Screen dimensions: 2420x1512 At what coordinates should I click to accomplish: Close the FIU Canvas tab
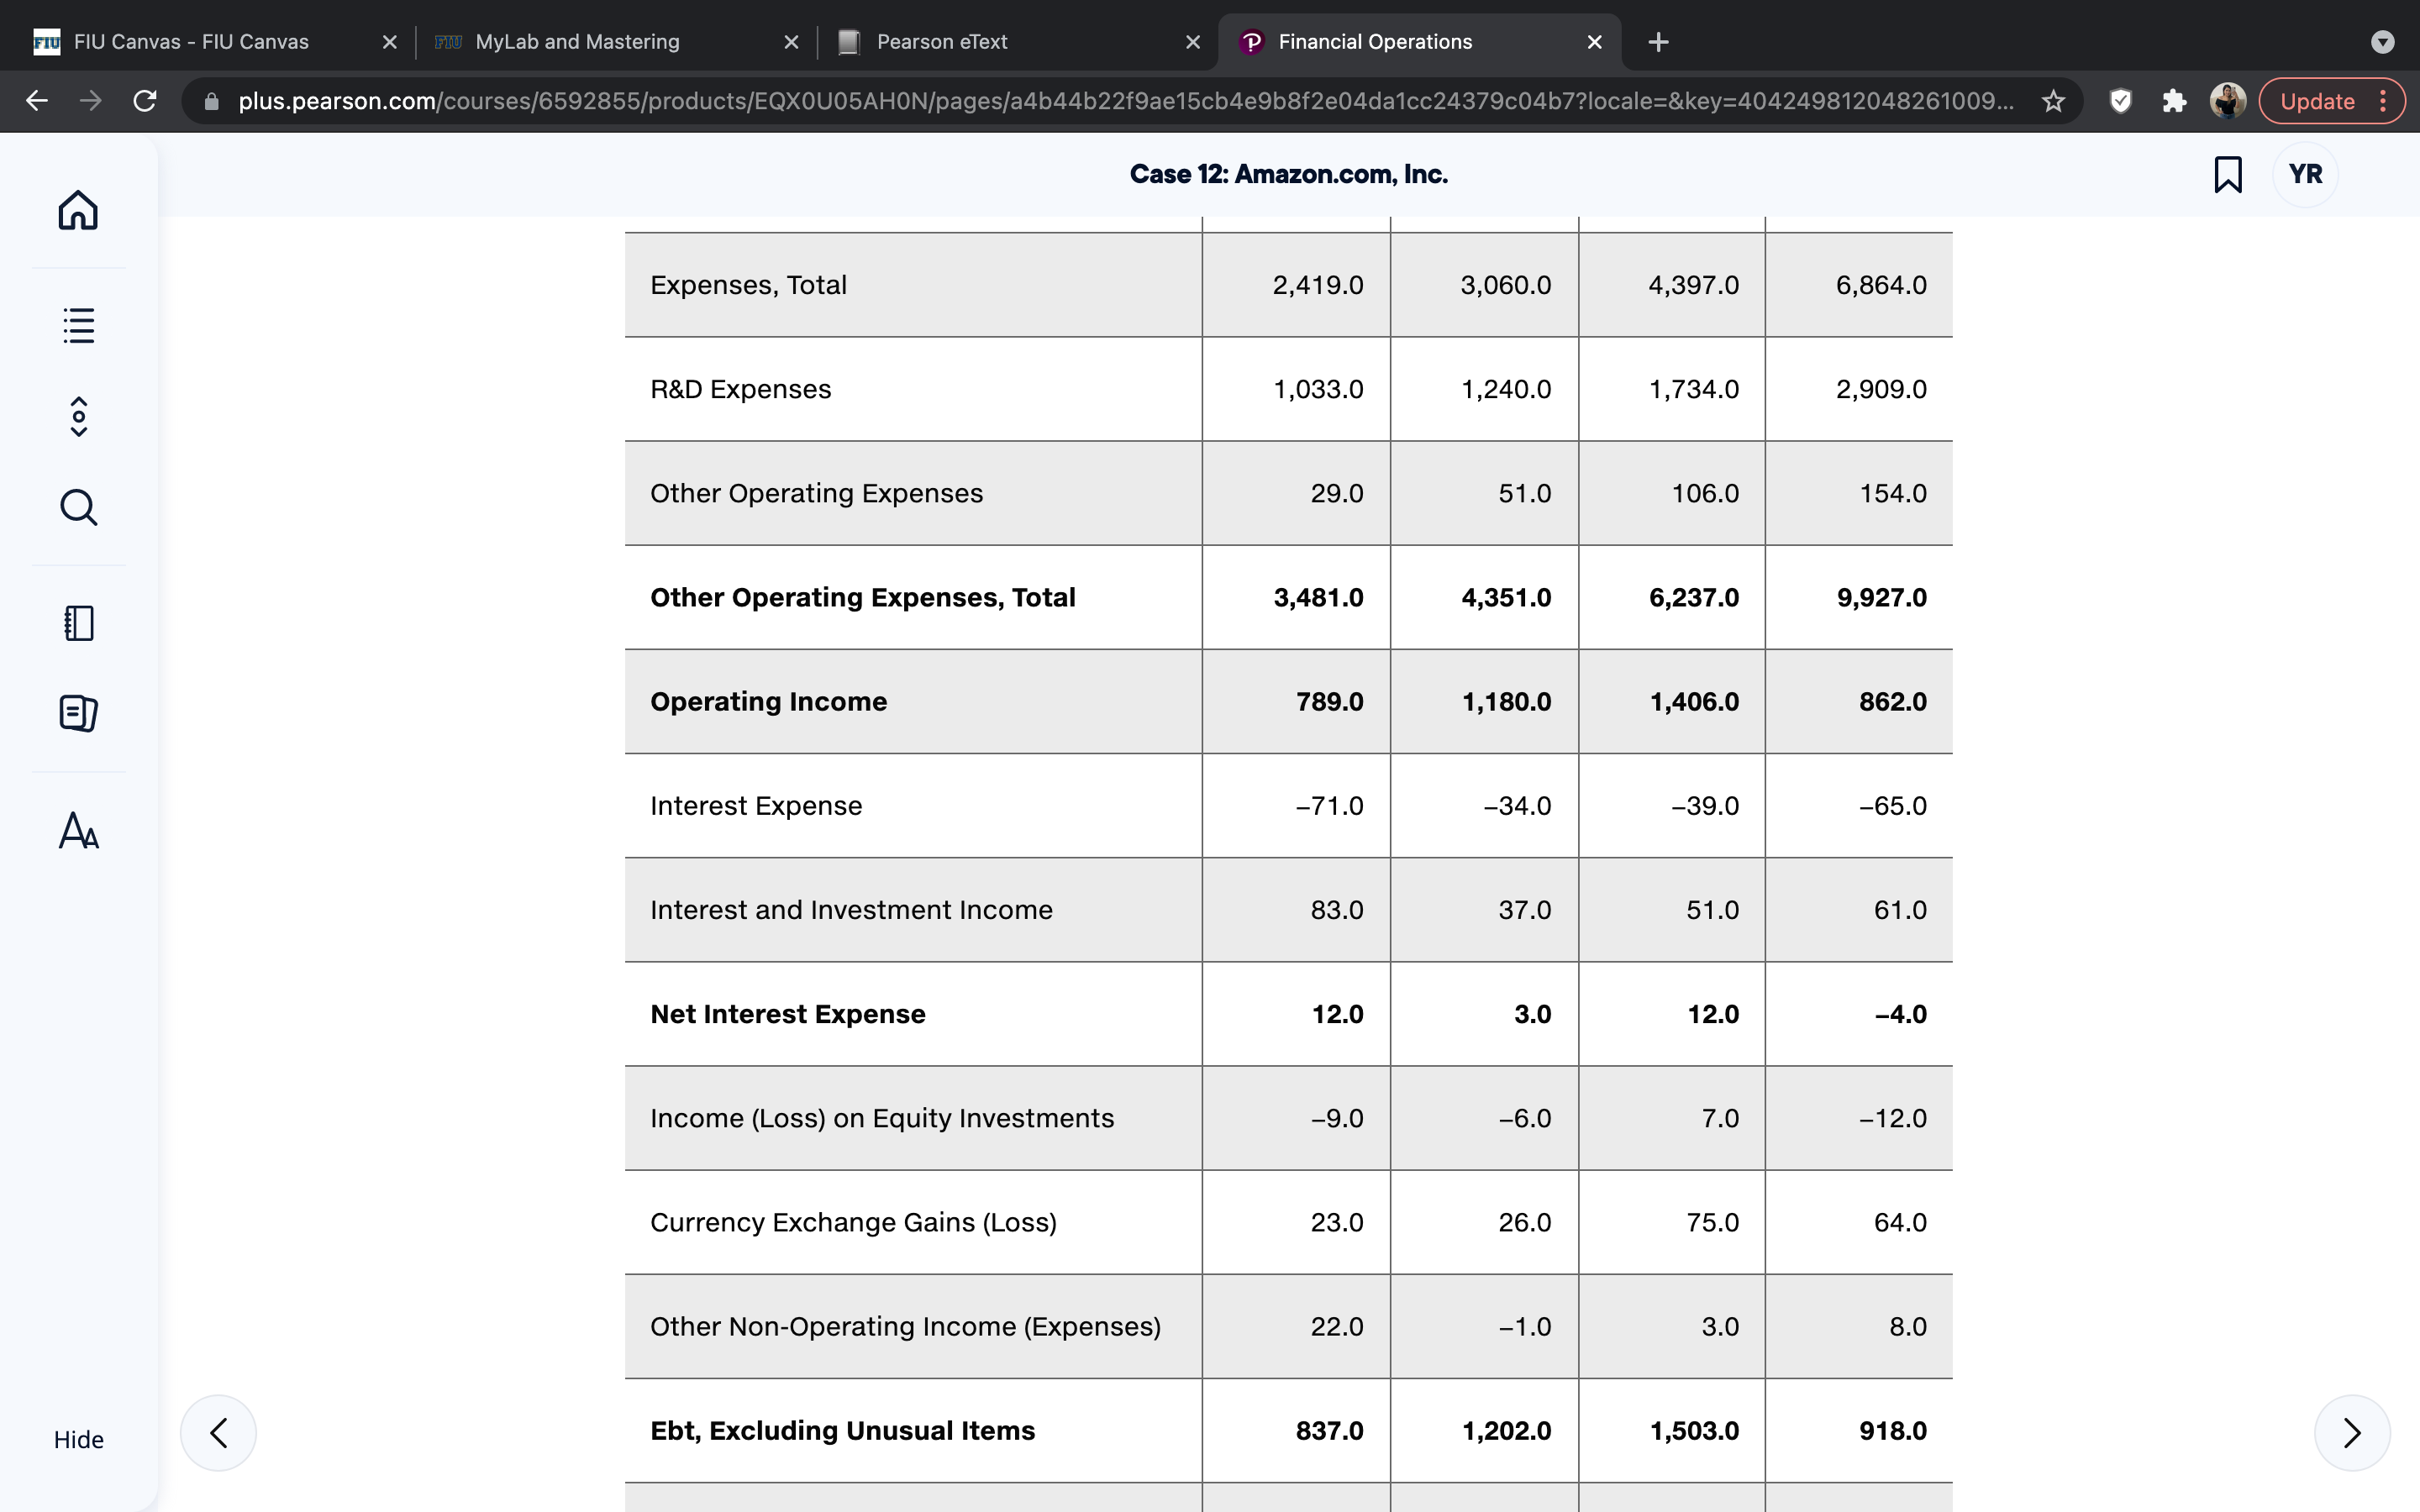coord(390,42)
